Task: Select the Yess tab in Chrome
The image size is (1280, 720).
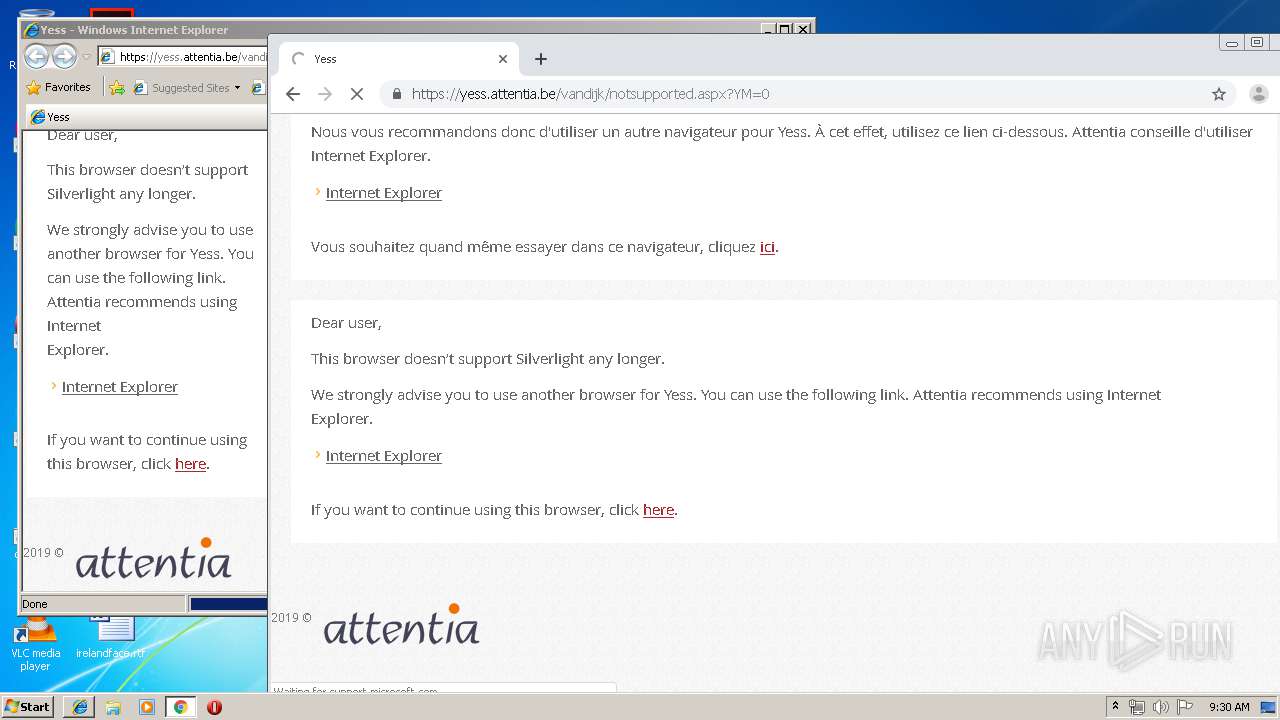Action: 398,59
